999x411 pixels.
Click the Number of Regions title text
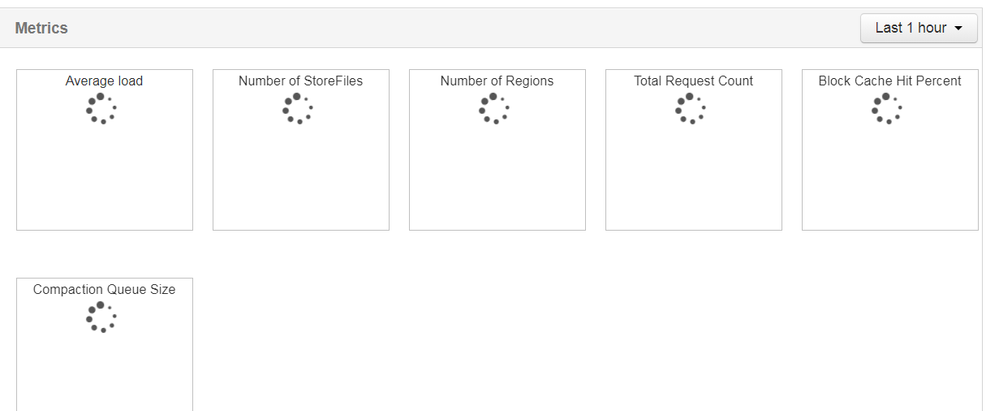click(x=497, y=81)
